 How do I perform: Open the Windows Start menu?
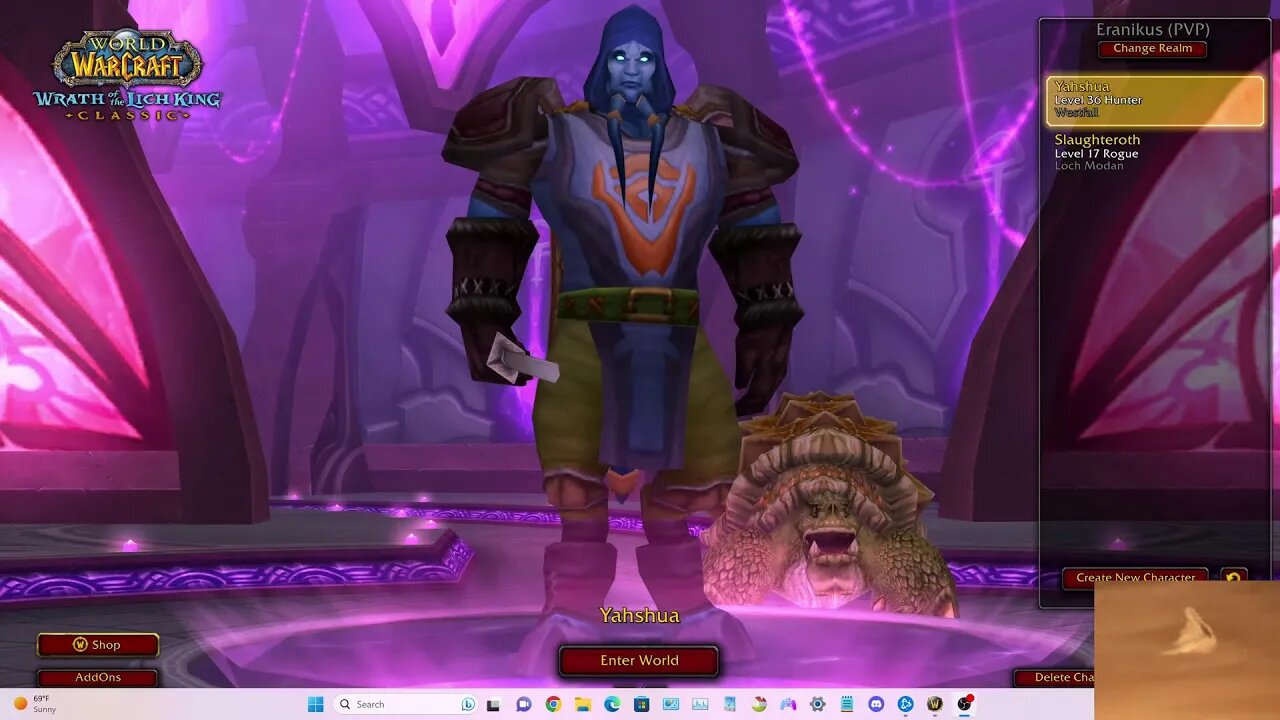[315, 704]
